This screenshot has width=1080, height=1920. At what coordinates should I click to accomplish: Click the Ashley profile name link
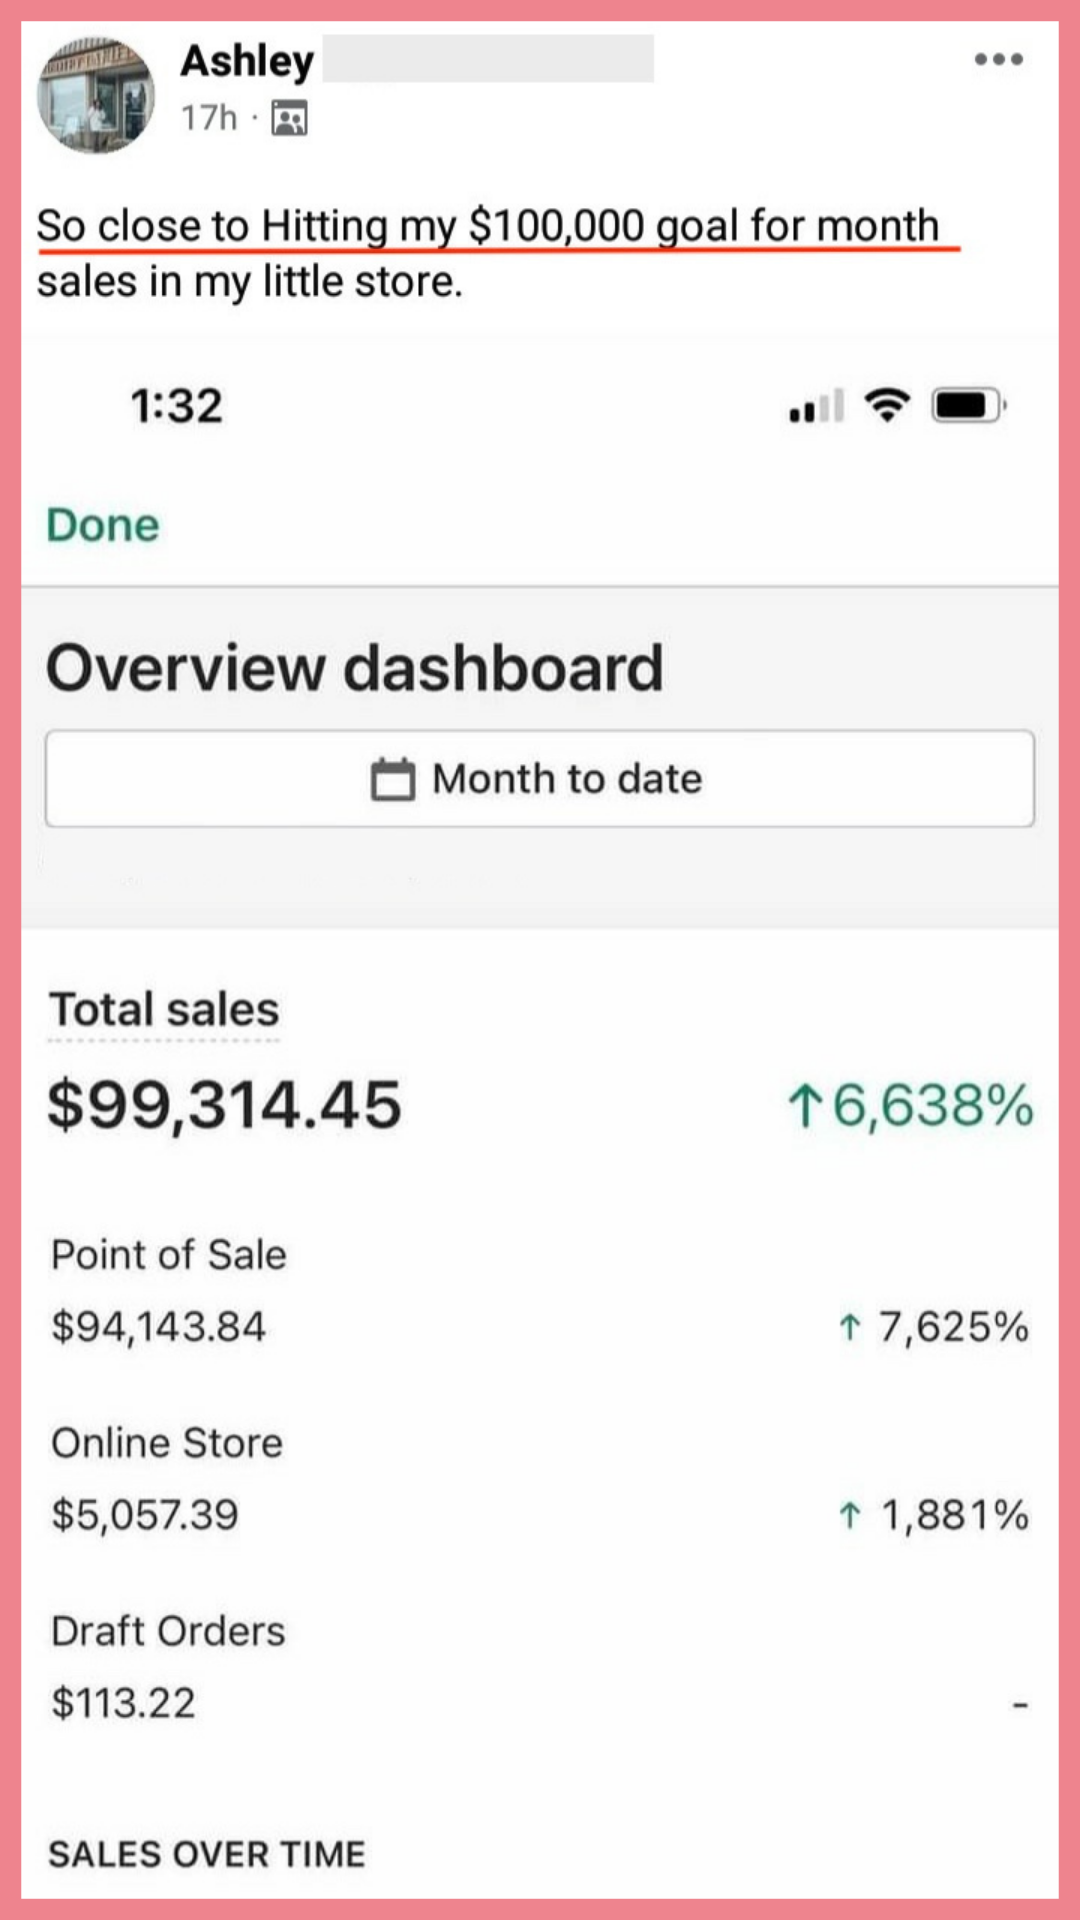pos(247,61)
